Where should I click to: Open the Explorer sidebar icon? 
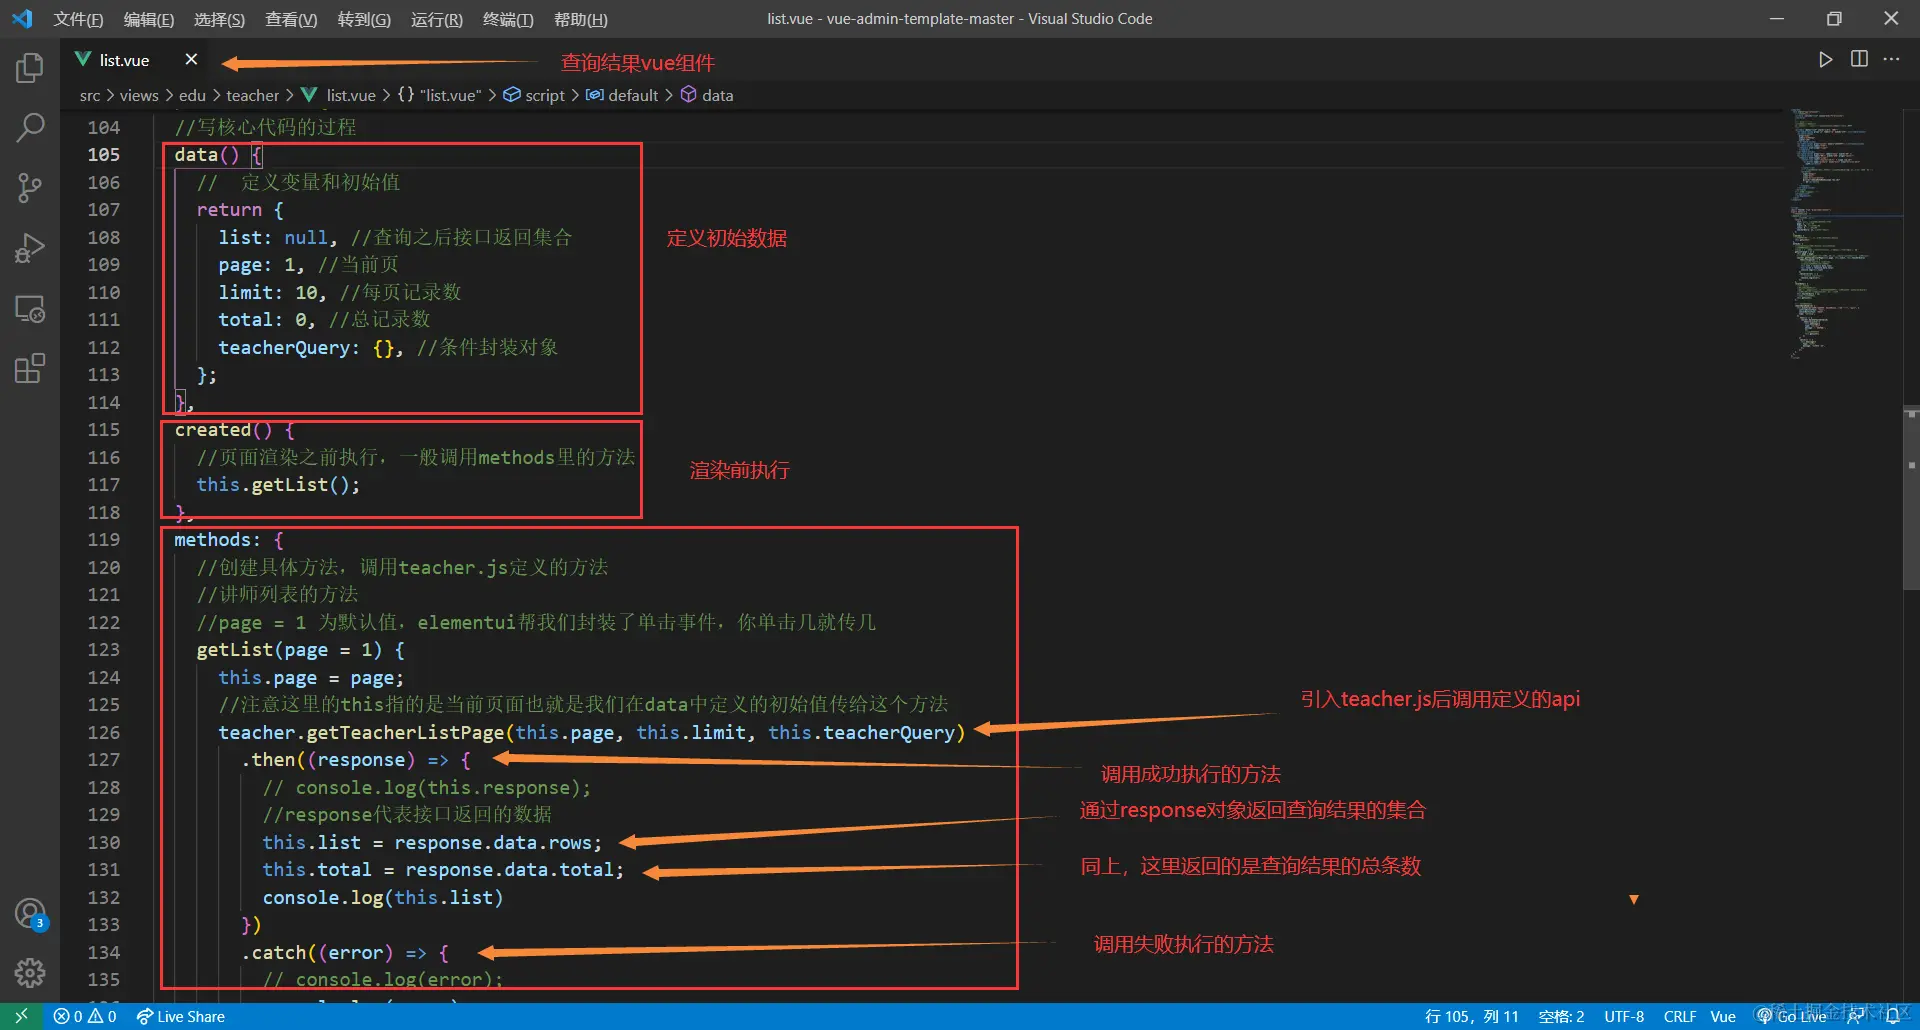pyautogui.click(x=29, y=67)
